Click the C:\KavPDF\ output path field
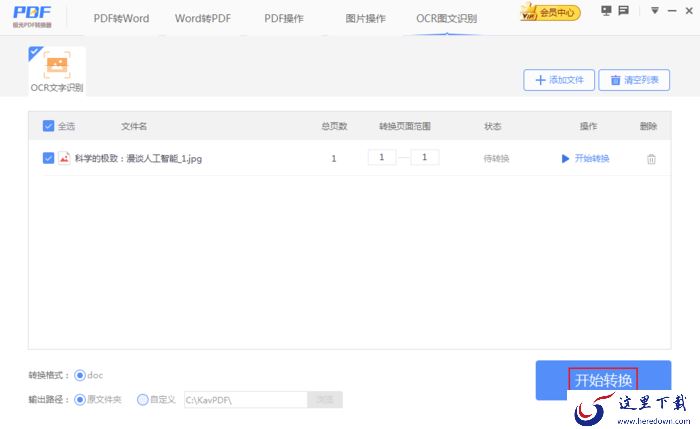This screenshot has width=700, height=429. (x=246, y=400)
